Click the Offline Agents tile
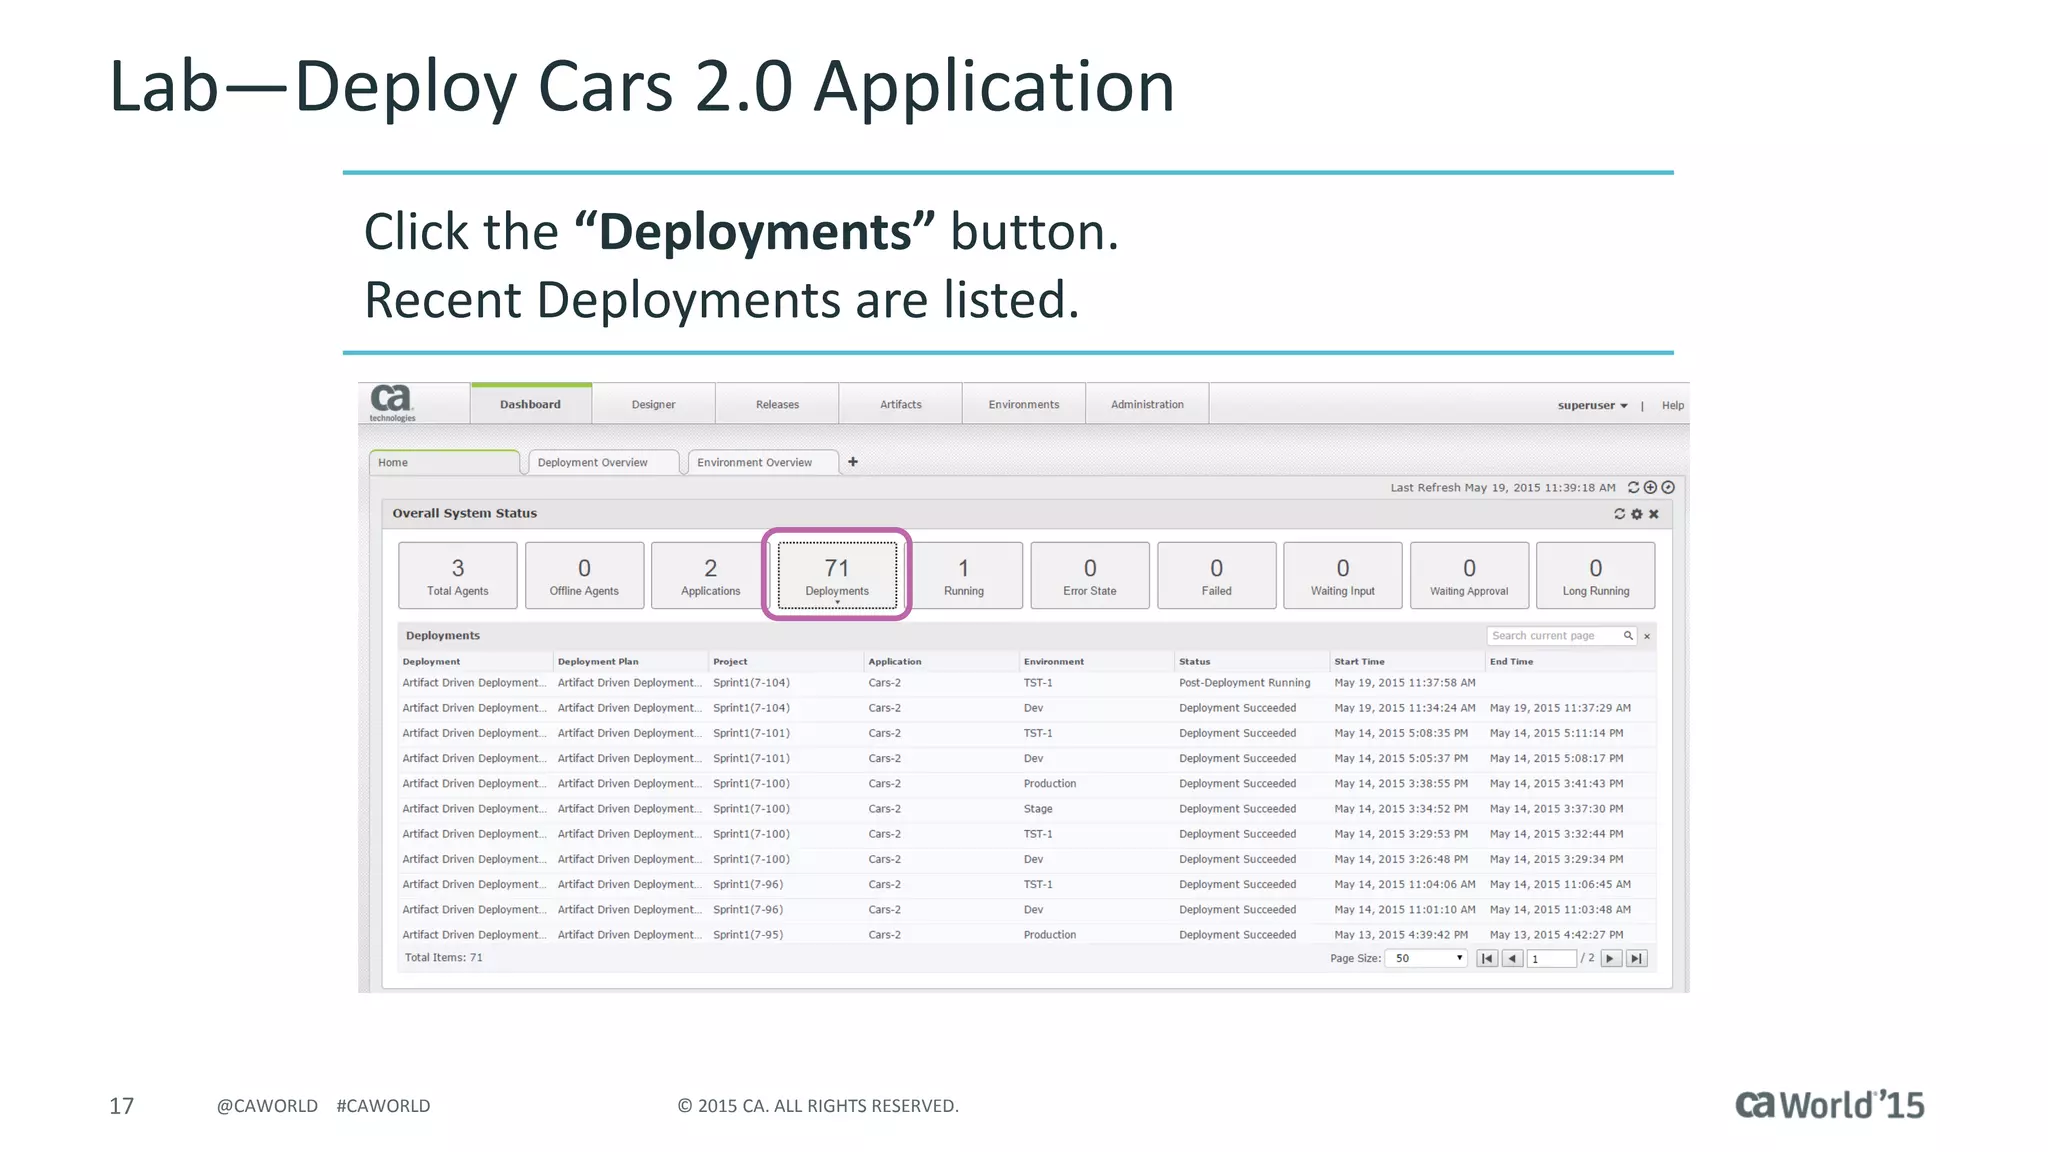The height and width of the screenshot is (1152, 2048). point(584,575)
